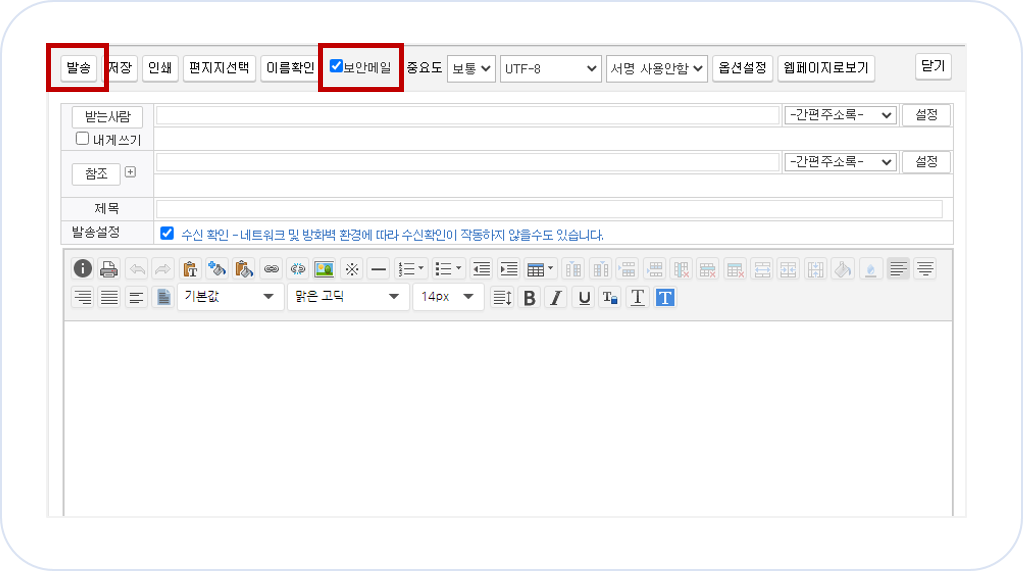The width and height of the screenshot is (1023, 571).
Task: Click the insert column left icon
Action: (573, 269)
